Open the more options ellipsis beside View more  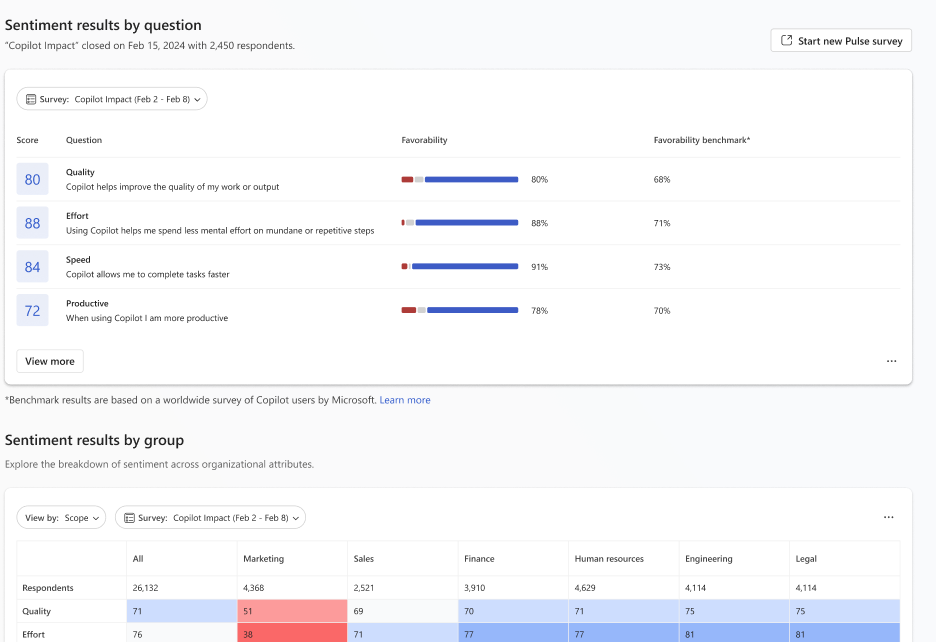pos(891,361)
